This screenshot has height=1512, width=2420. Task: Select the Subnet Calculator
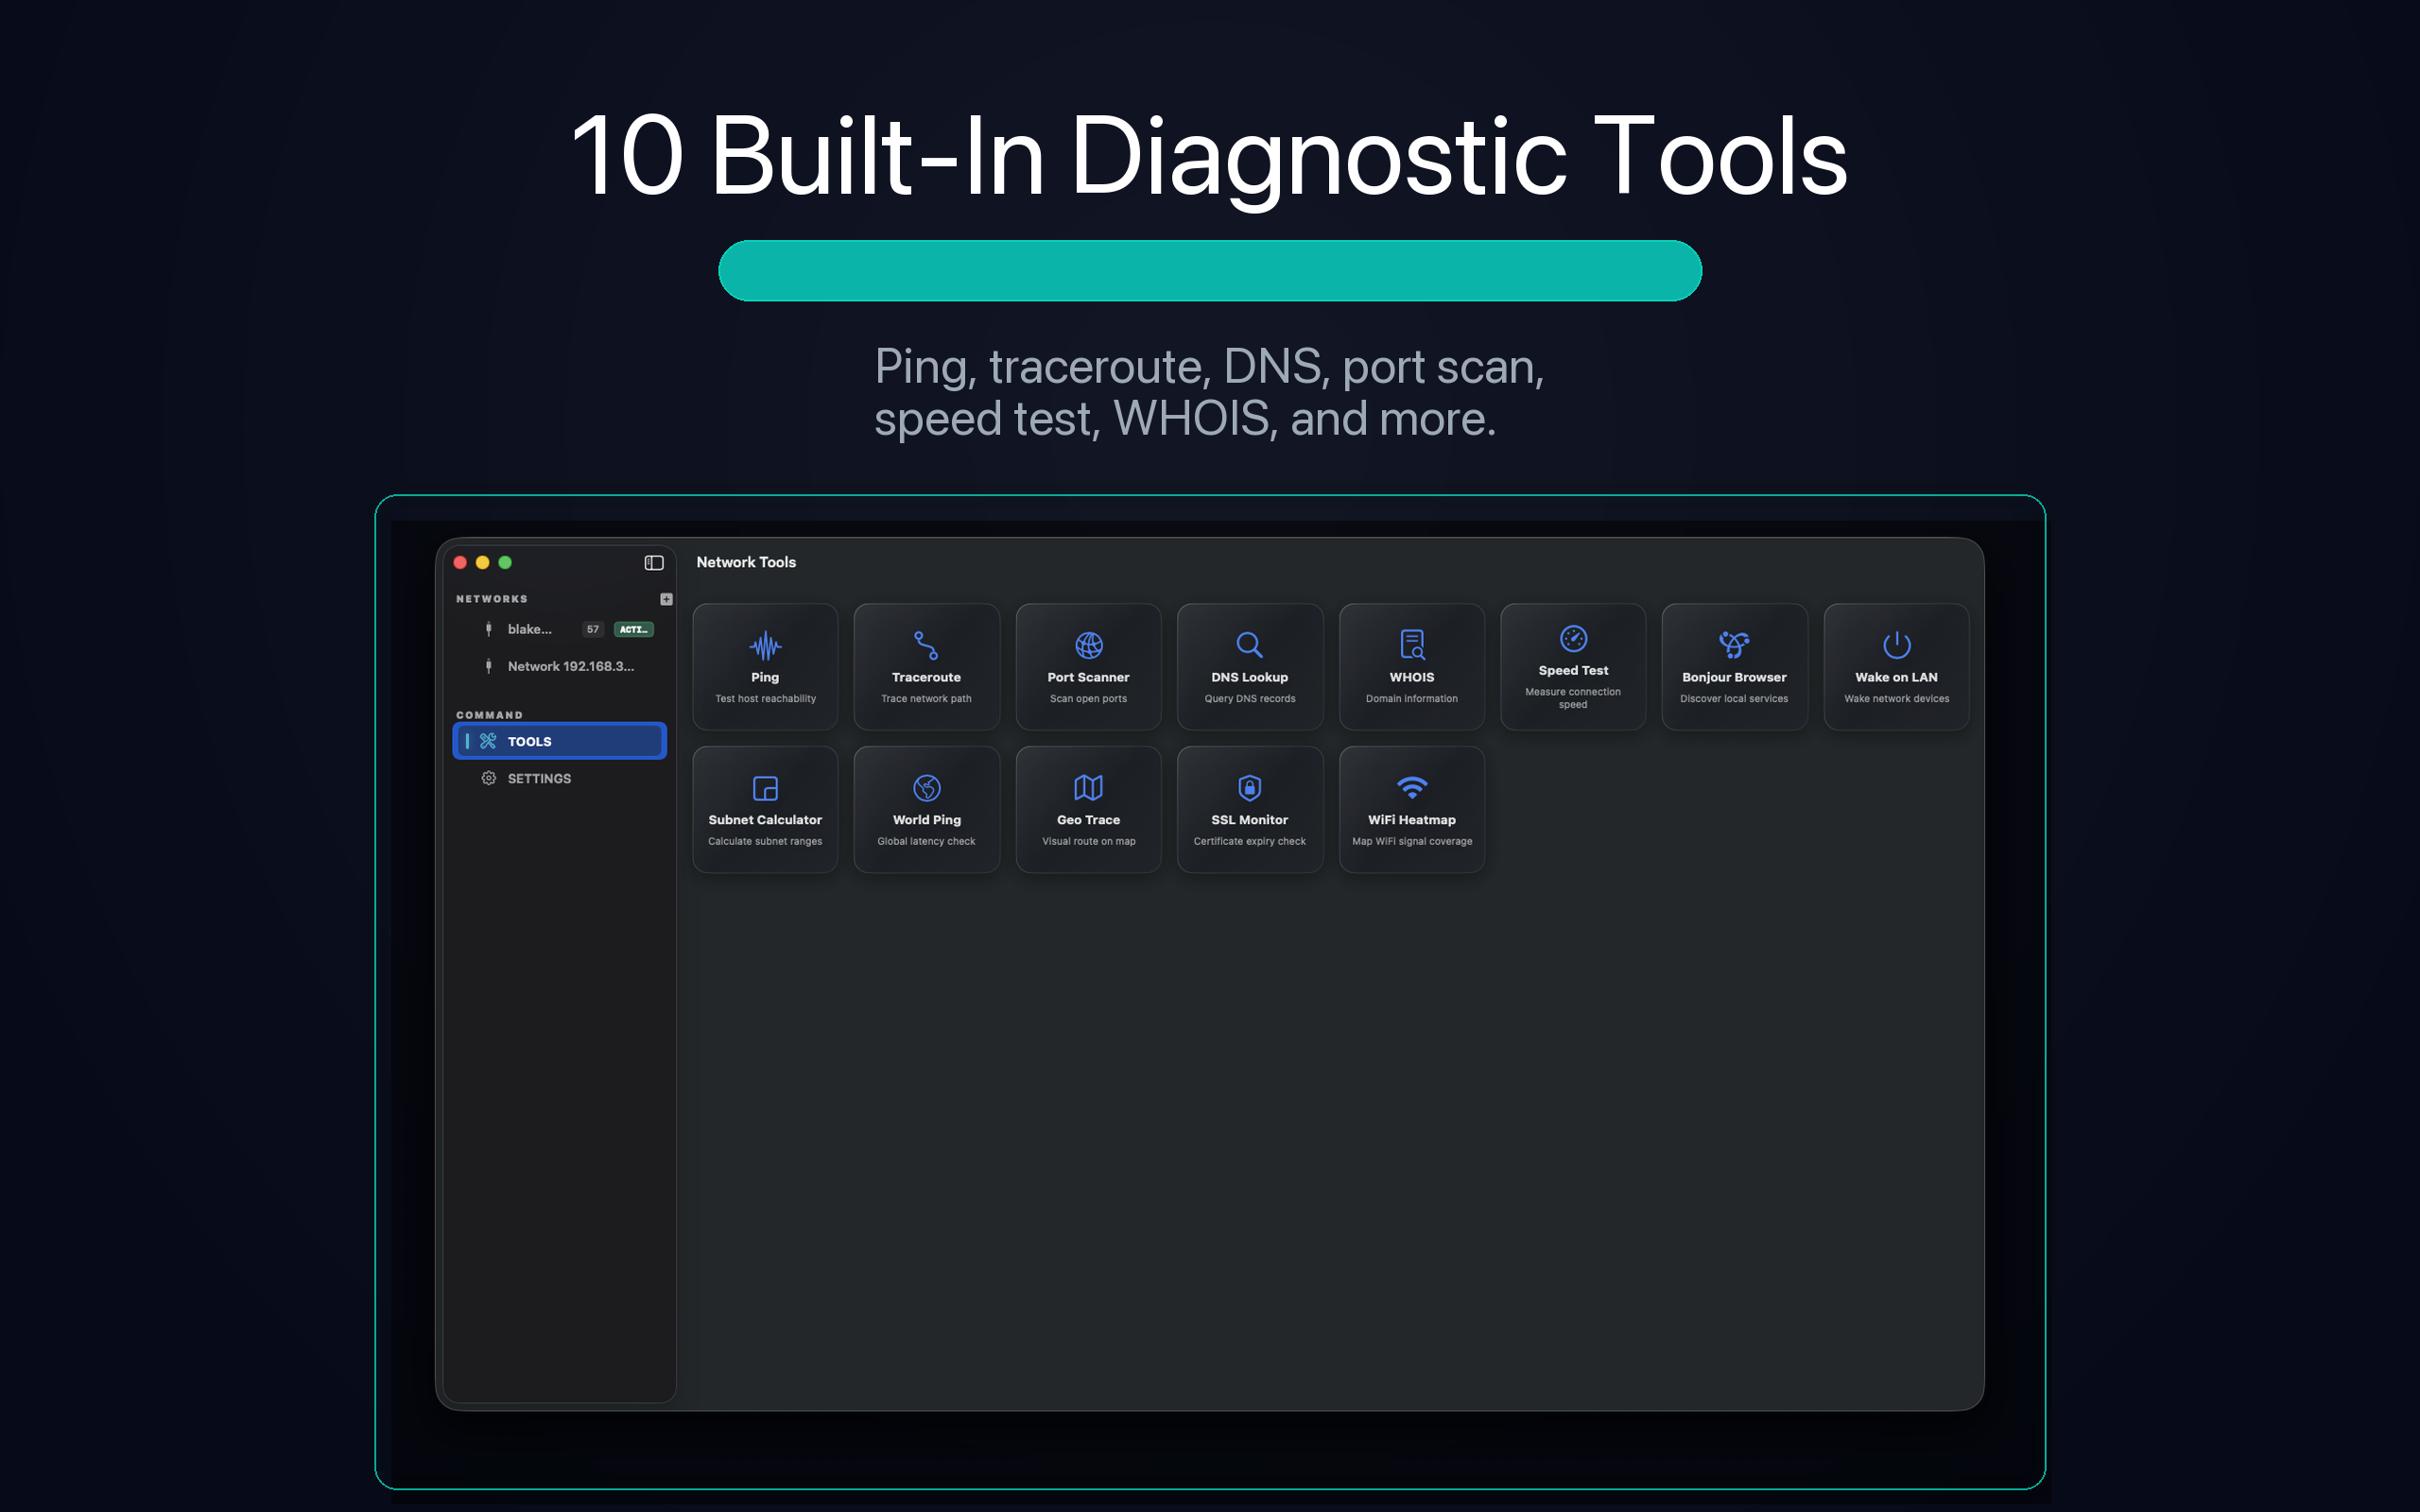[764, 809]
